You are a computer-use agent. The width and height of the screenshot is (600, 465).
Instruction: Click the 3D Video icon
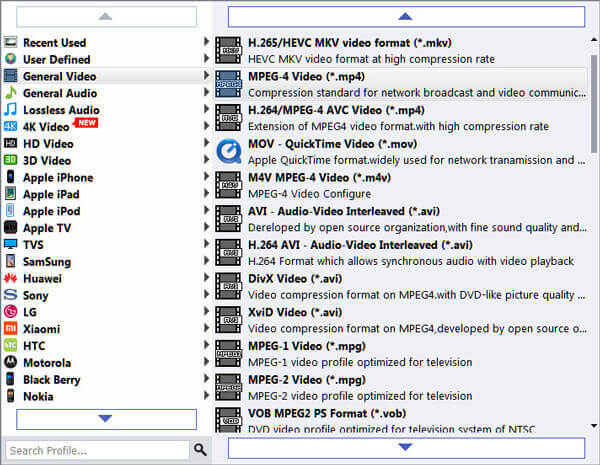11,160
